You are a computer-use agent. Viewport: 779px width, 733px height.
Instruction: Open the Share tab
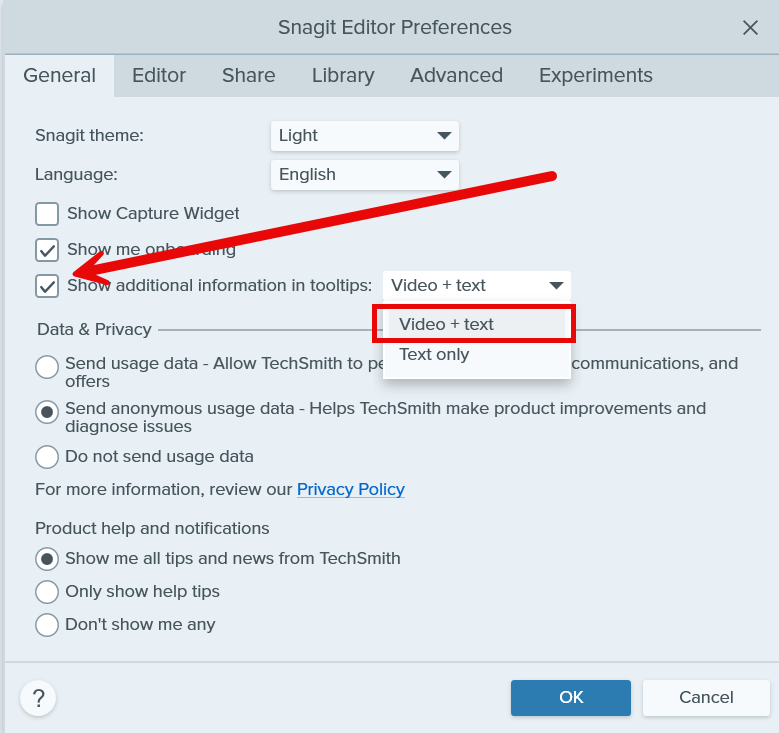(249, 75)
